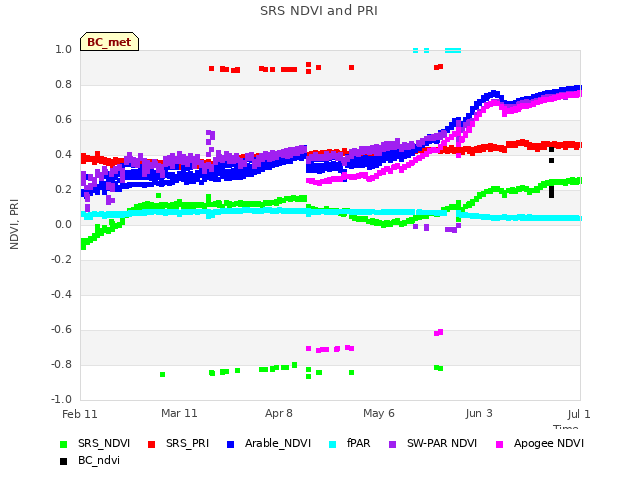The width and height of the screenshot is (640, 480).
Task: Click the -0.8 y-axis tick label
Action: [x=61, y=364]
